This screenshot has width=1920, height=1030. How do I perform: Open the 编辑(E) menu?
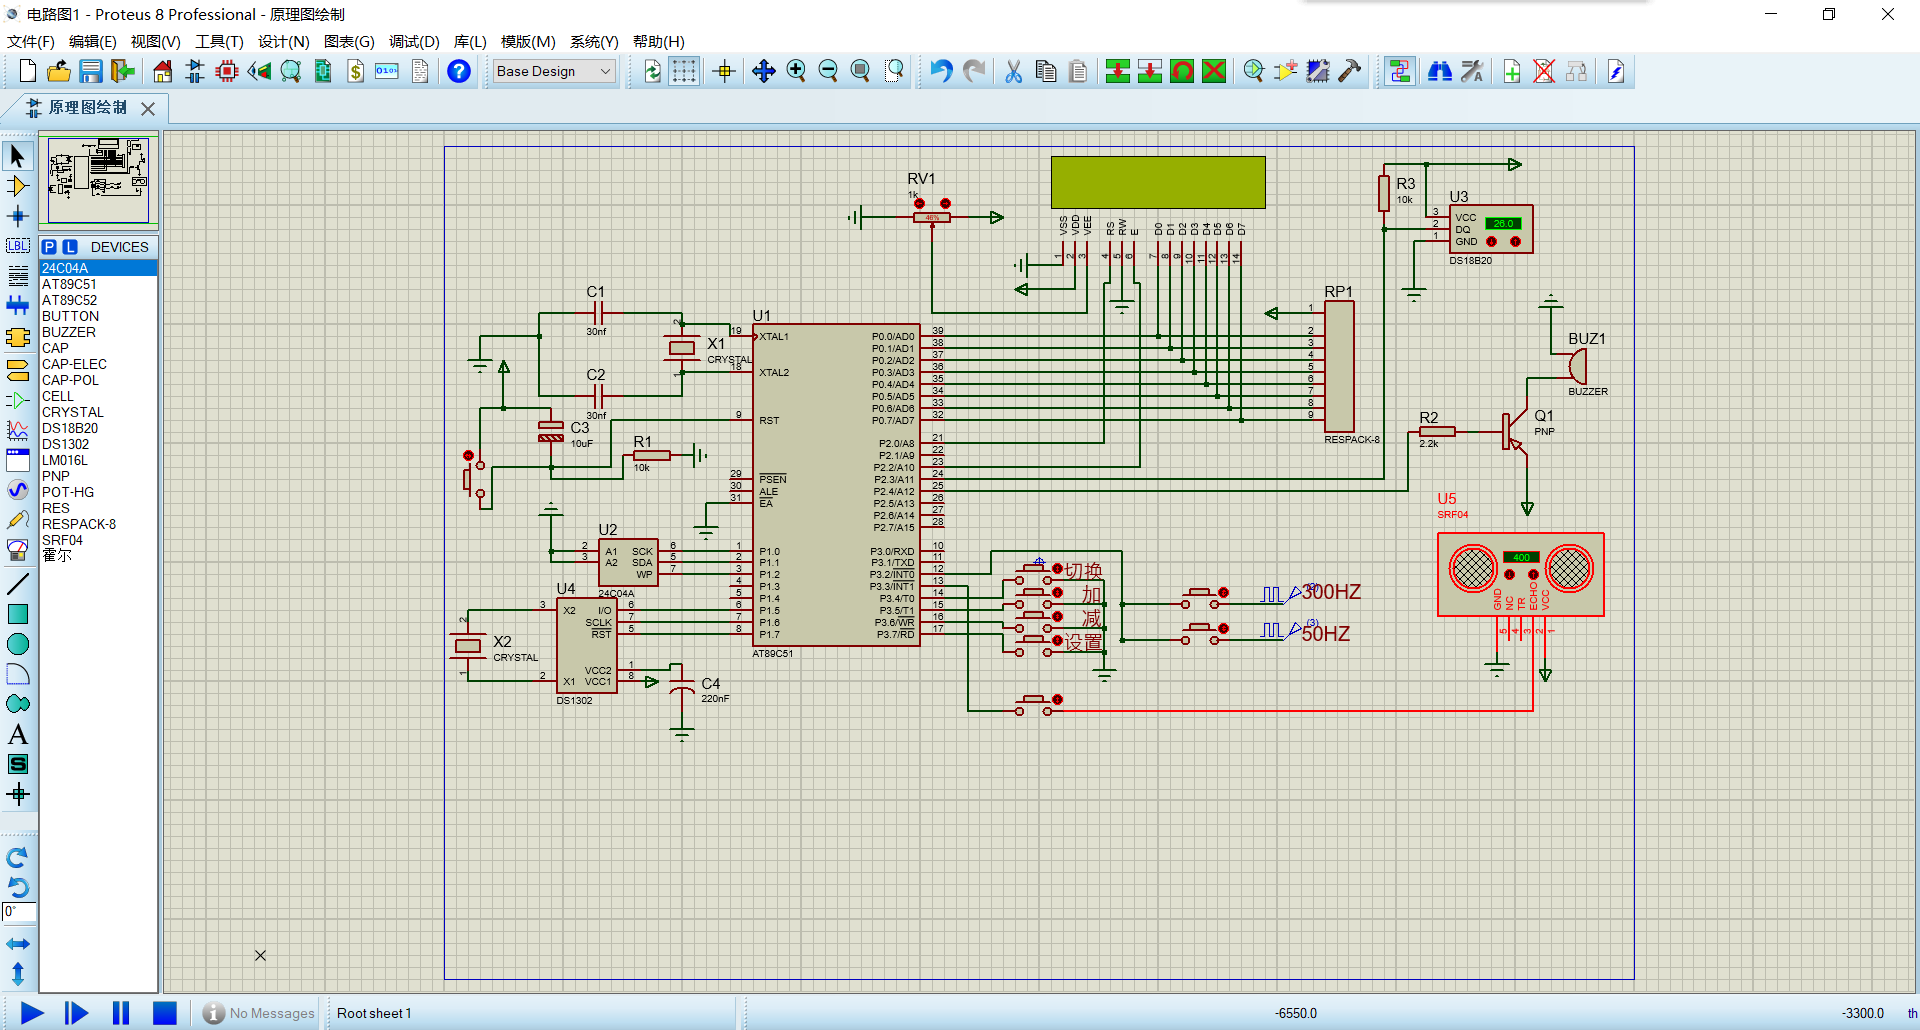(92, 41)
